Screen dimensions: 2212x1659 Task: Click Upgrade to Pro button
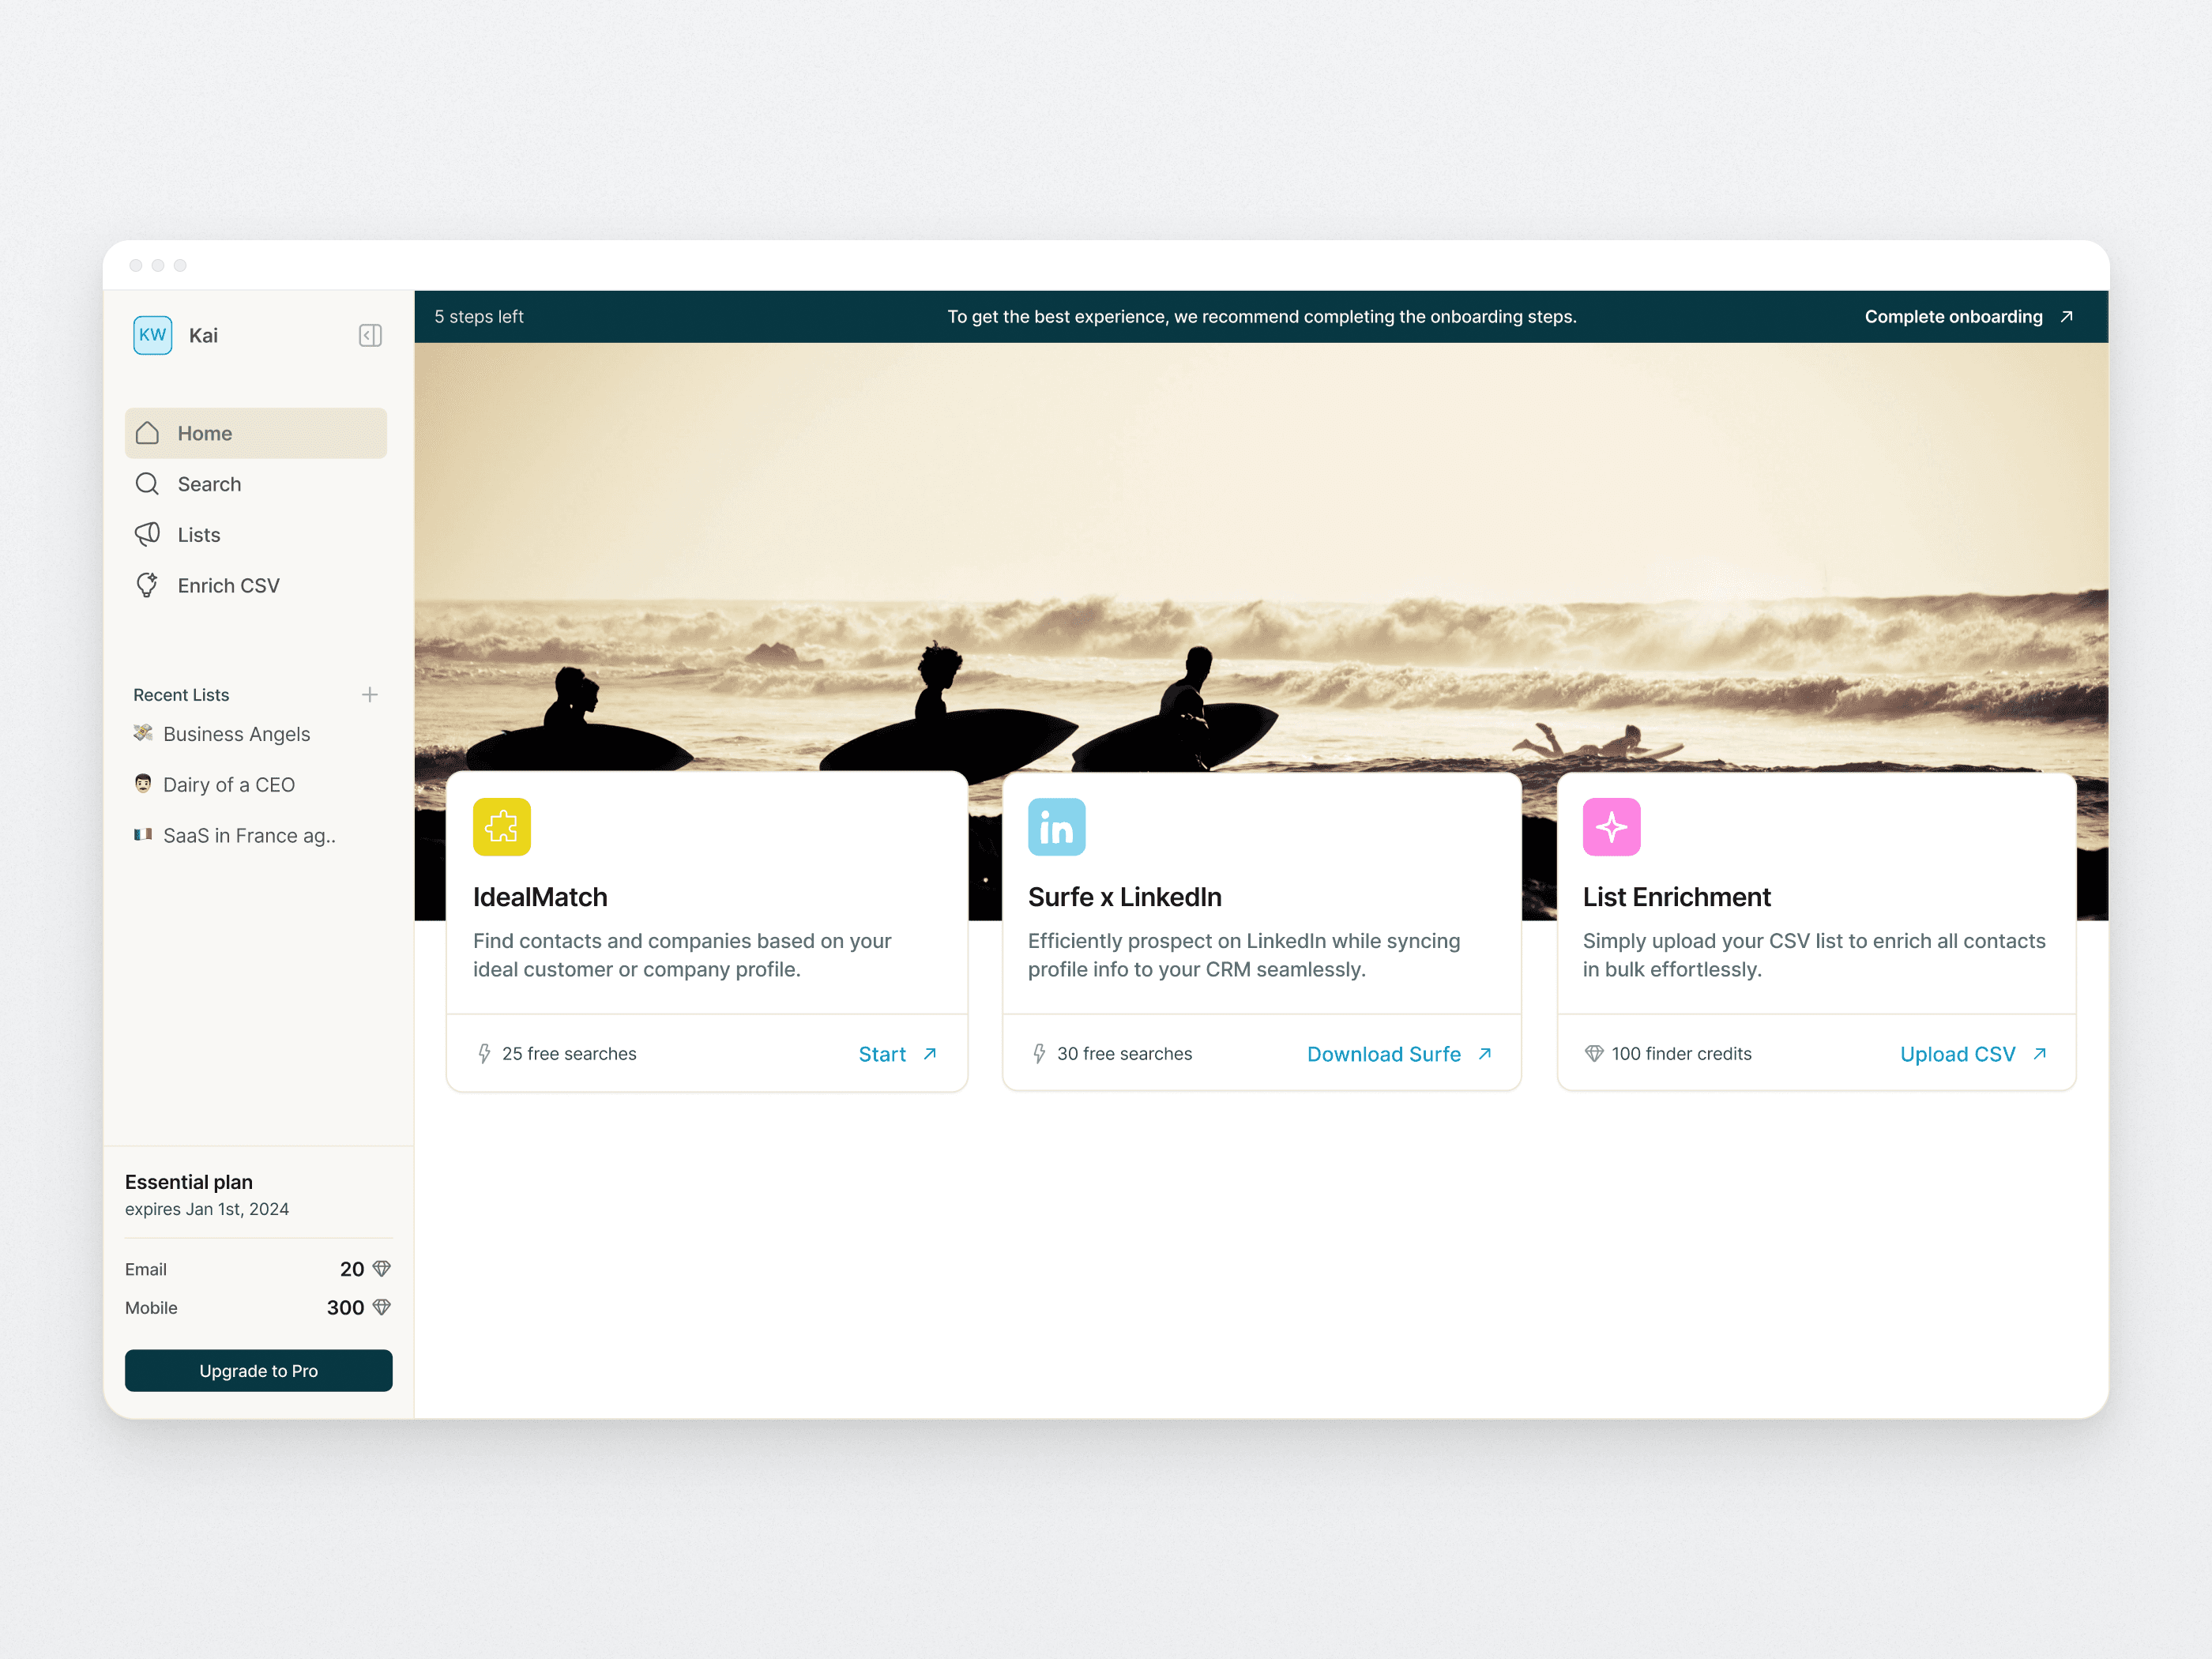point(258,1371)
